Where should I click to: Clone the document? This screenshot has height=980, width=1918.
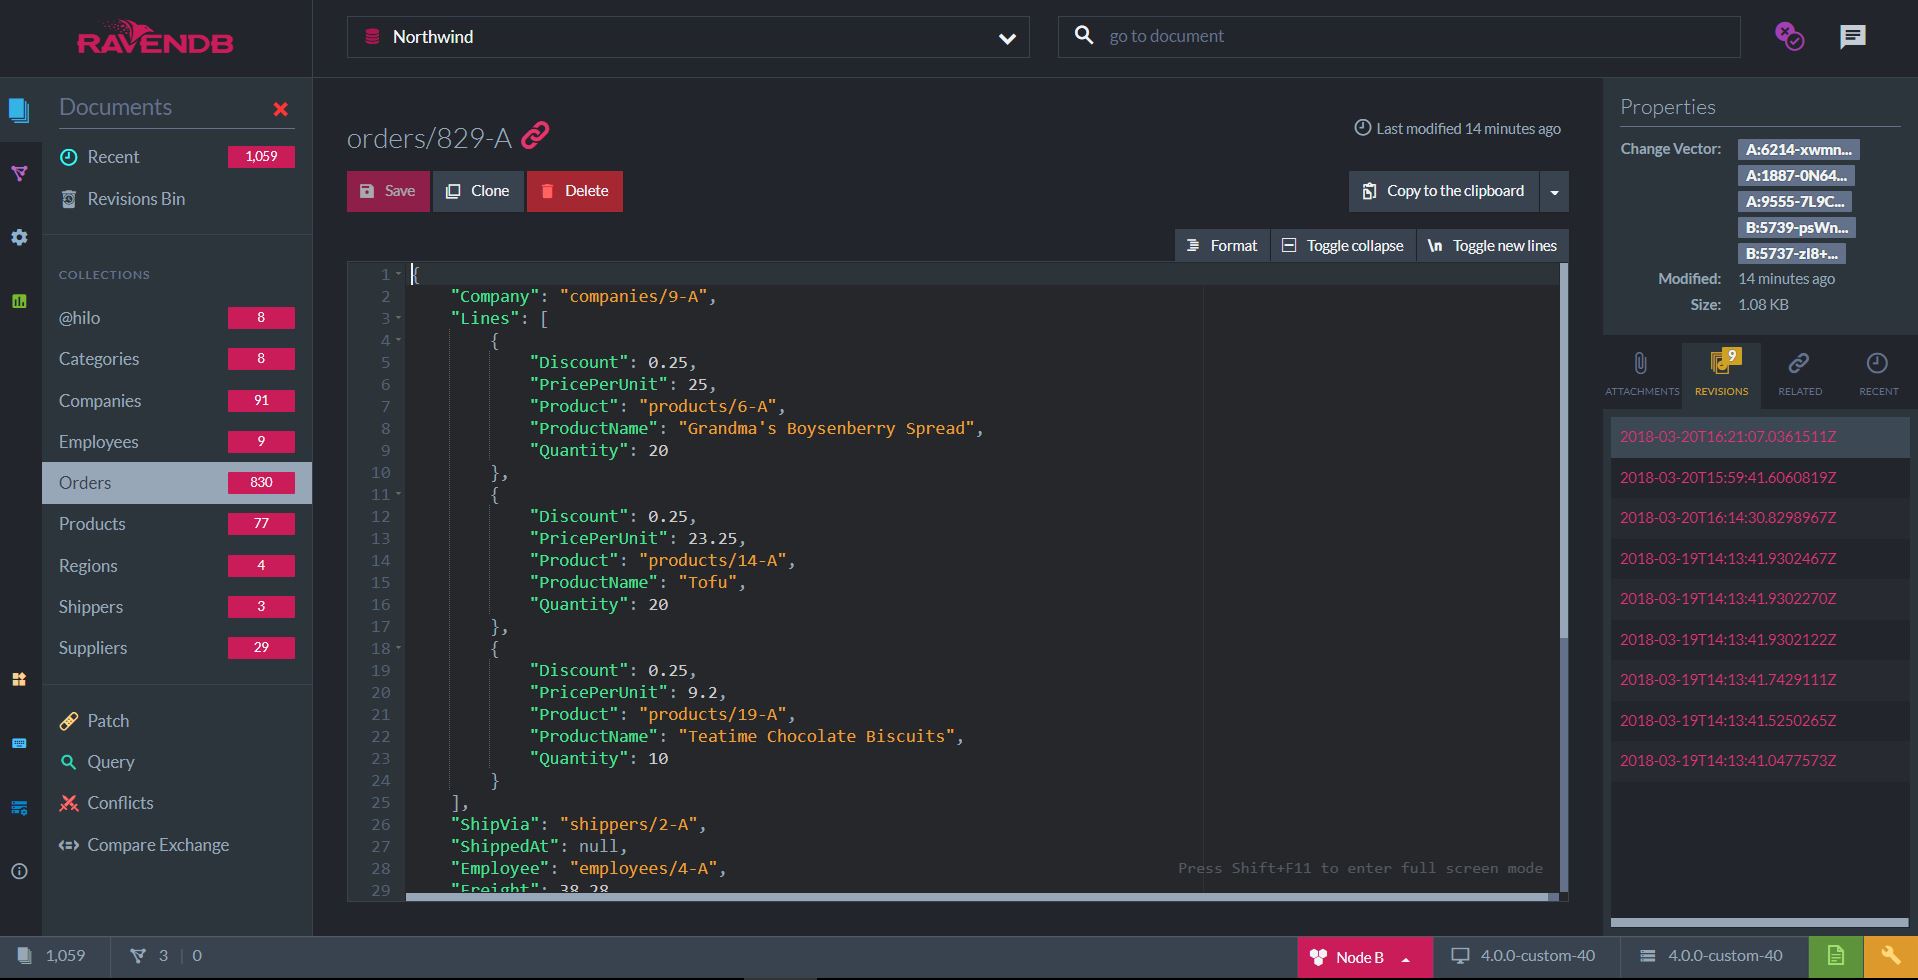[x=478, y=191]
